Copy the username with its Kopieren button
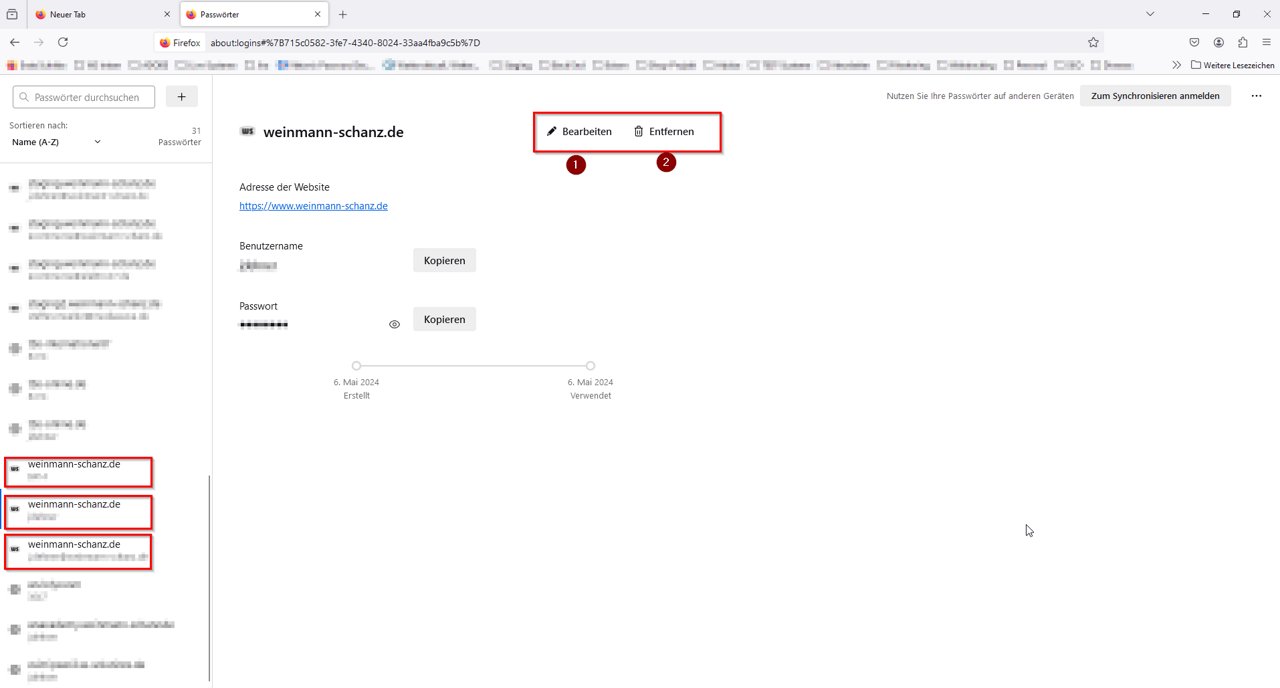 point(444,260)
